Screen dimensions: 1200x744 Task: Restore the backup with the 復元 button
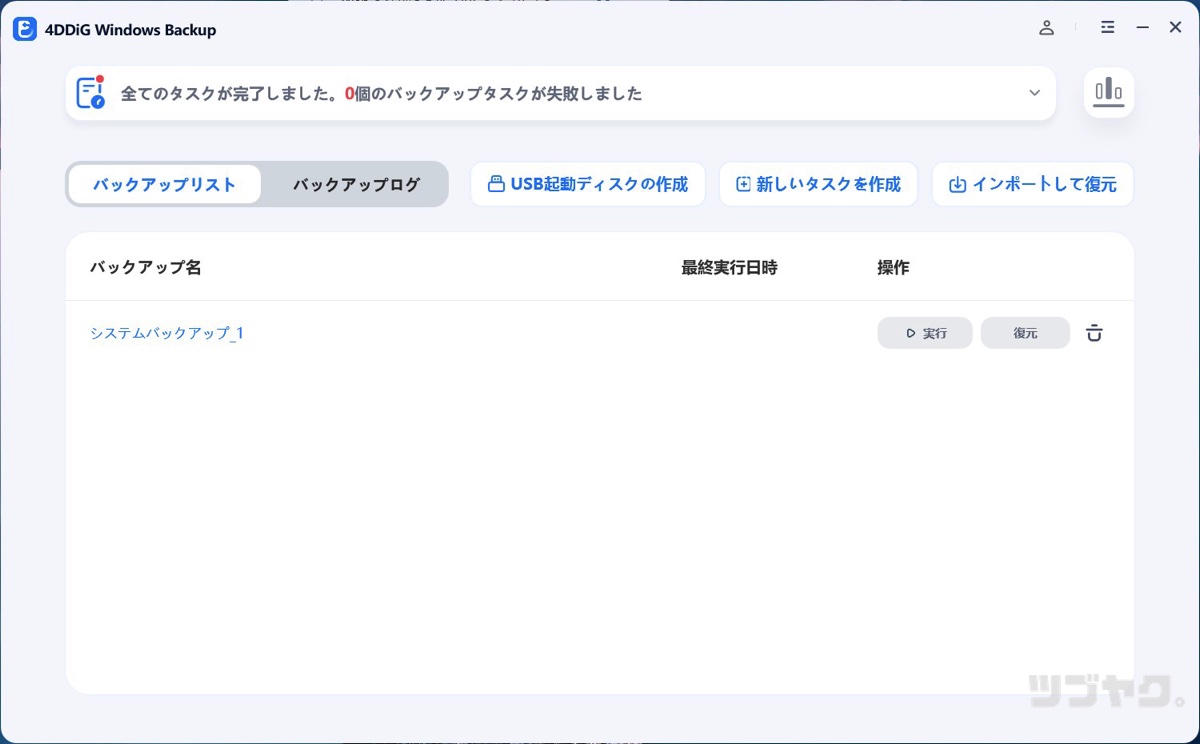[x=1025, y=333]
